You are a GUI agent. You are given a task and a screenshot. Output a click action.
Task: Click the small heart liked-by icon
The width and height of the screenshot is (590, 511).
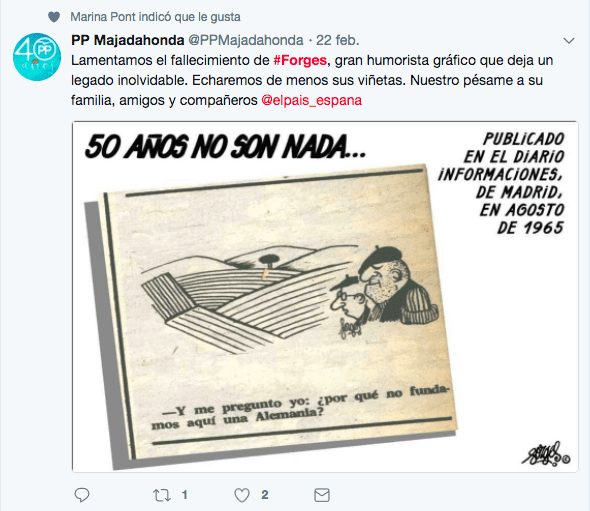click(x=54, y=17)
